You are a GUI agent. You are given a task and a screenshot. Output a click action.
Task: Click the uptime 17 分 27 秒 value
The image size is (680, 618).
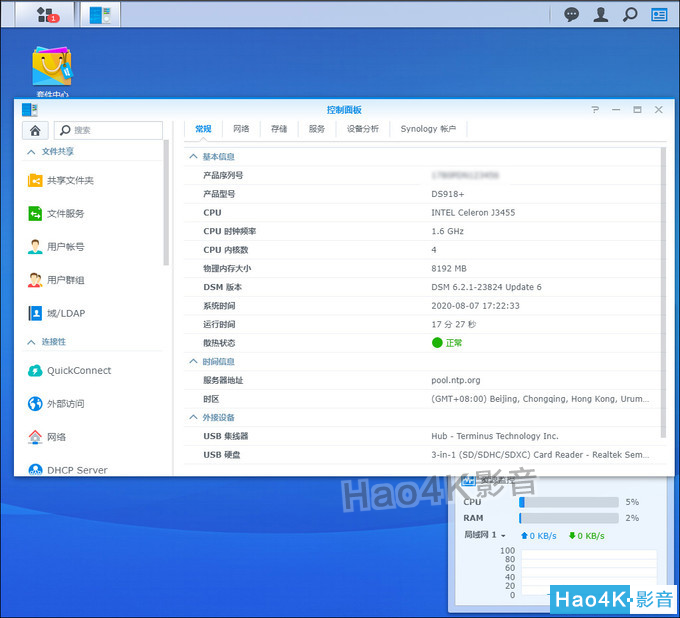coord(453,324)
